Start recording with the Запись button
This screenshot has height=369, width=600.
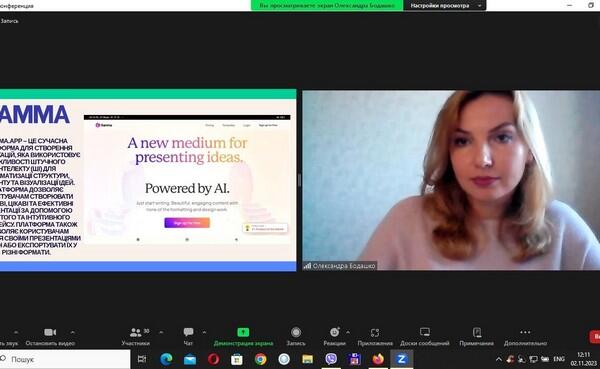click(296, 336)
